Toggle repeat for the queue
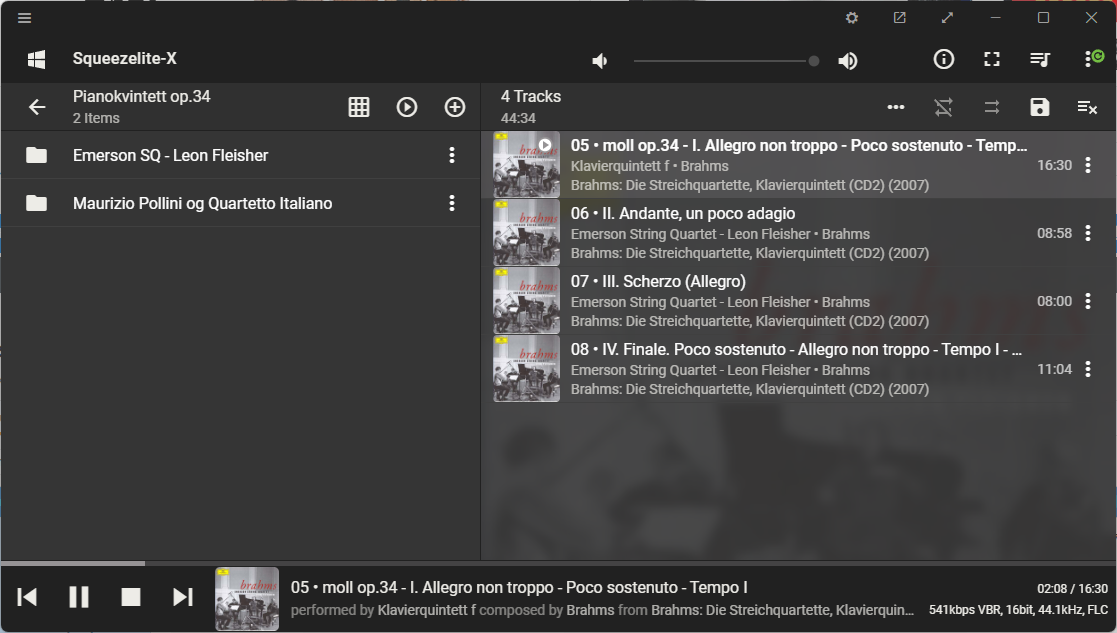This screenshot has width=1117, height=633. [x=992, y=107]
